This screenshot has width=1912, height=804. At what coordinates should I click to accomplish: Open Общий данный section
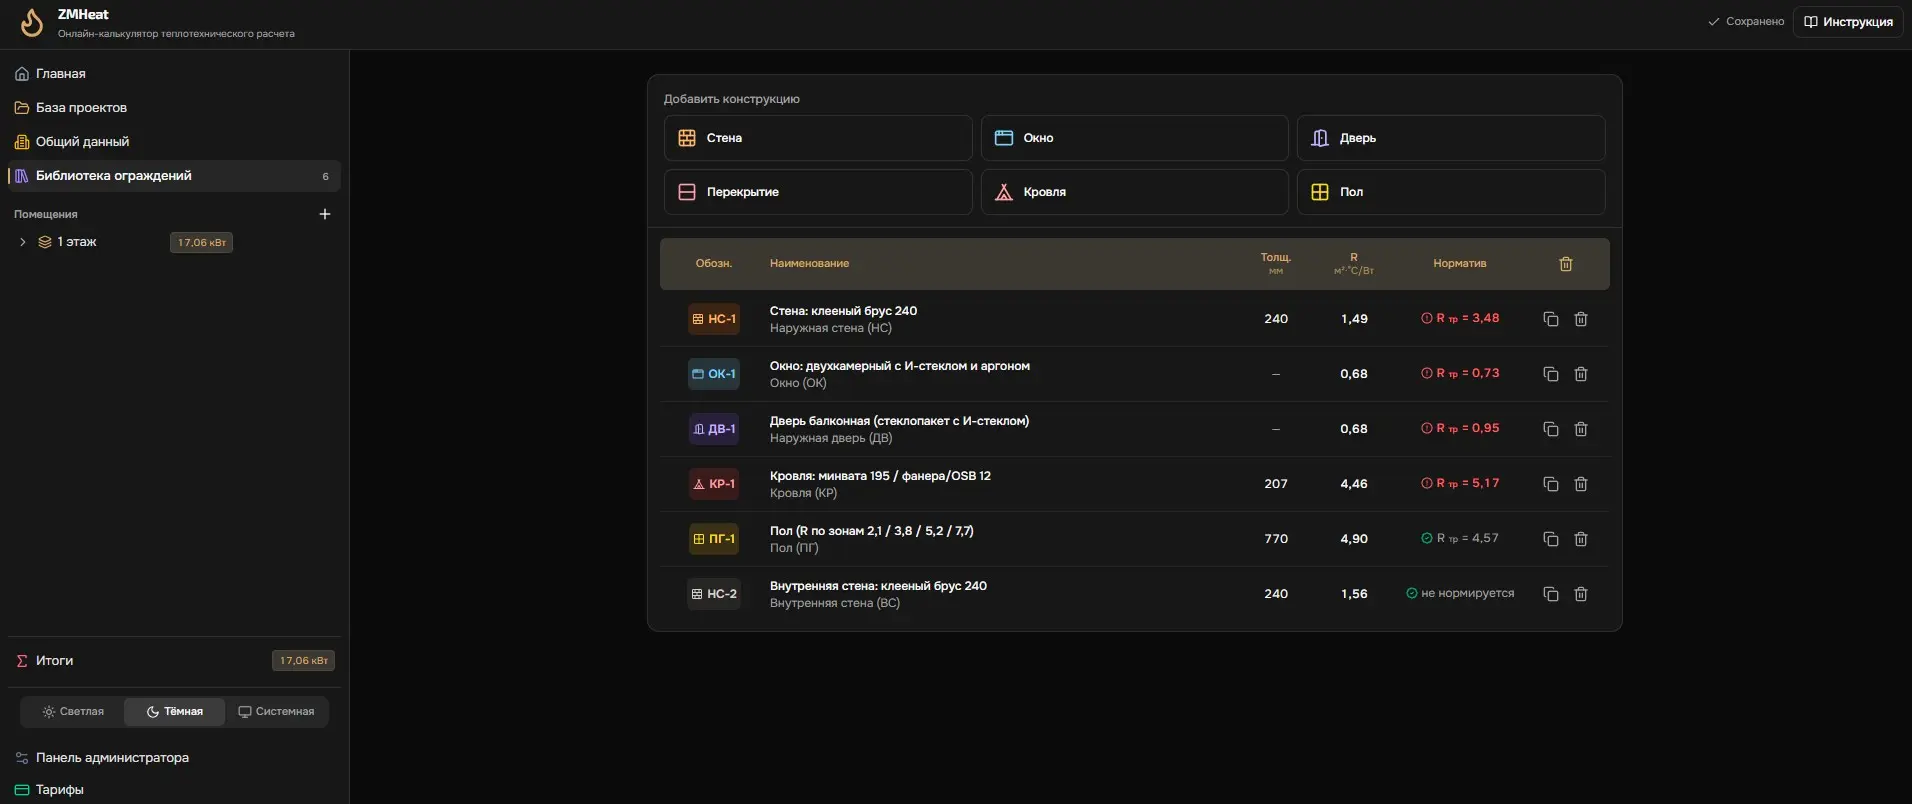(174, 142)
